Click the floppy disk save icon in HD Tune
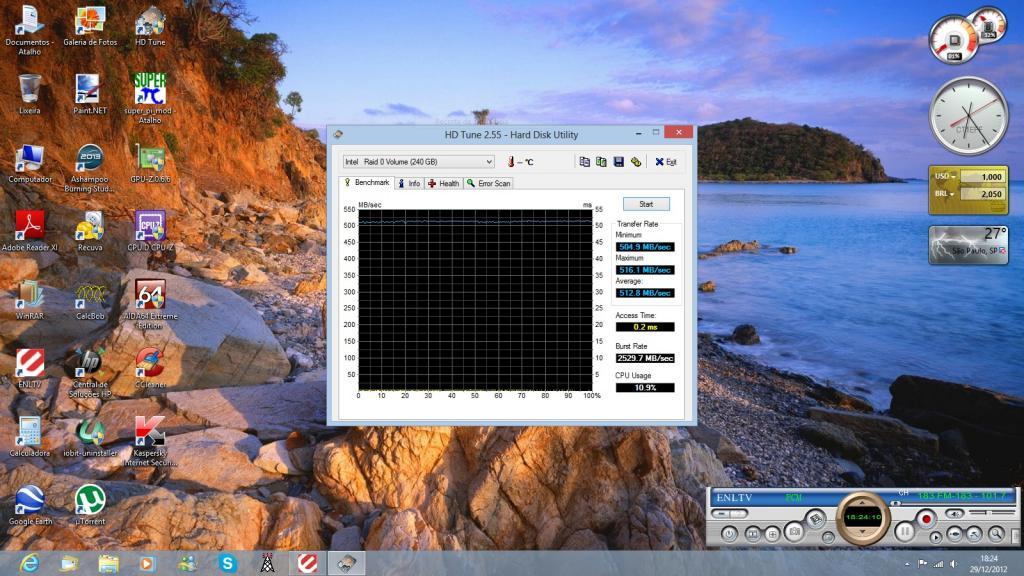The image size is (1024, 576). pos(618,161)
